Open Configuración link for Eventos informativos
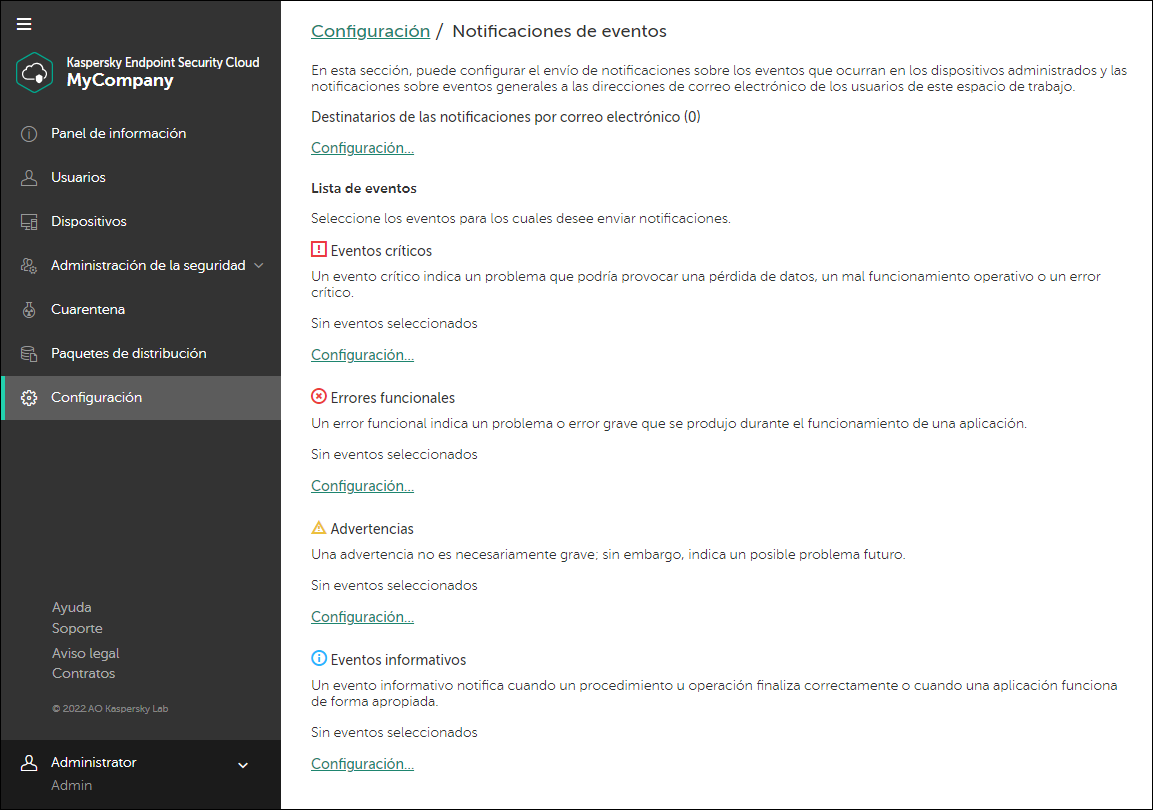 pos(362,764)
